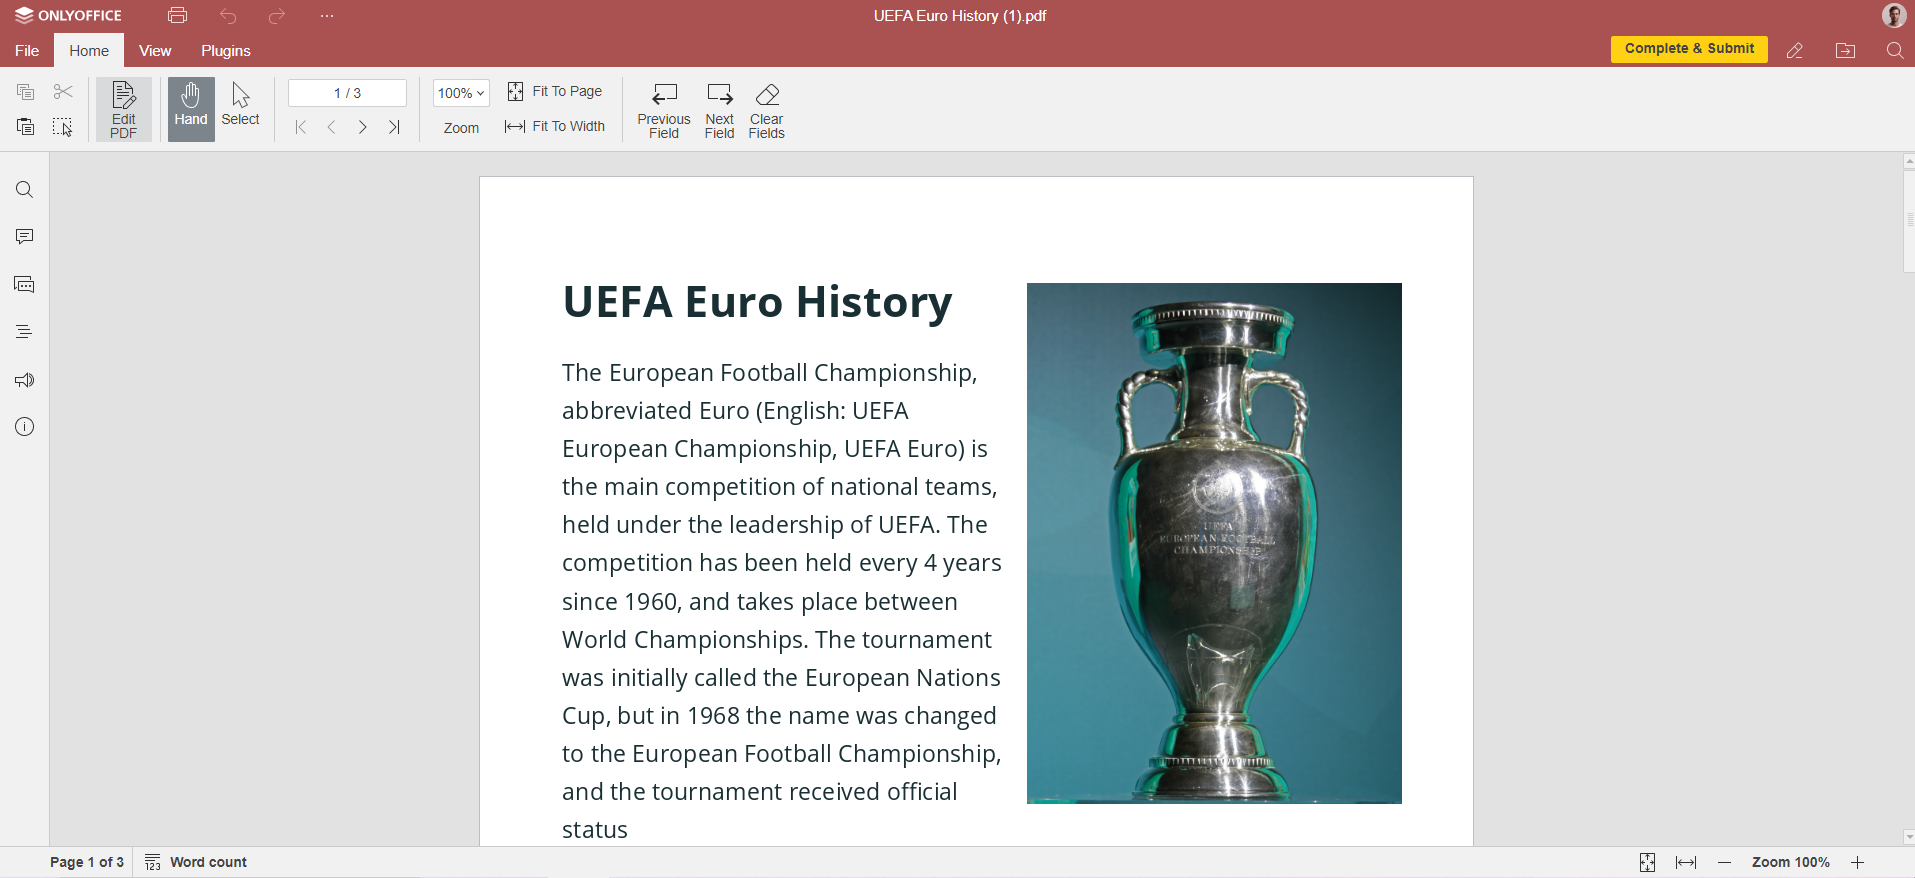Click the Clear Fields eraser icon

766,95
